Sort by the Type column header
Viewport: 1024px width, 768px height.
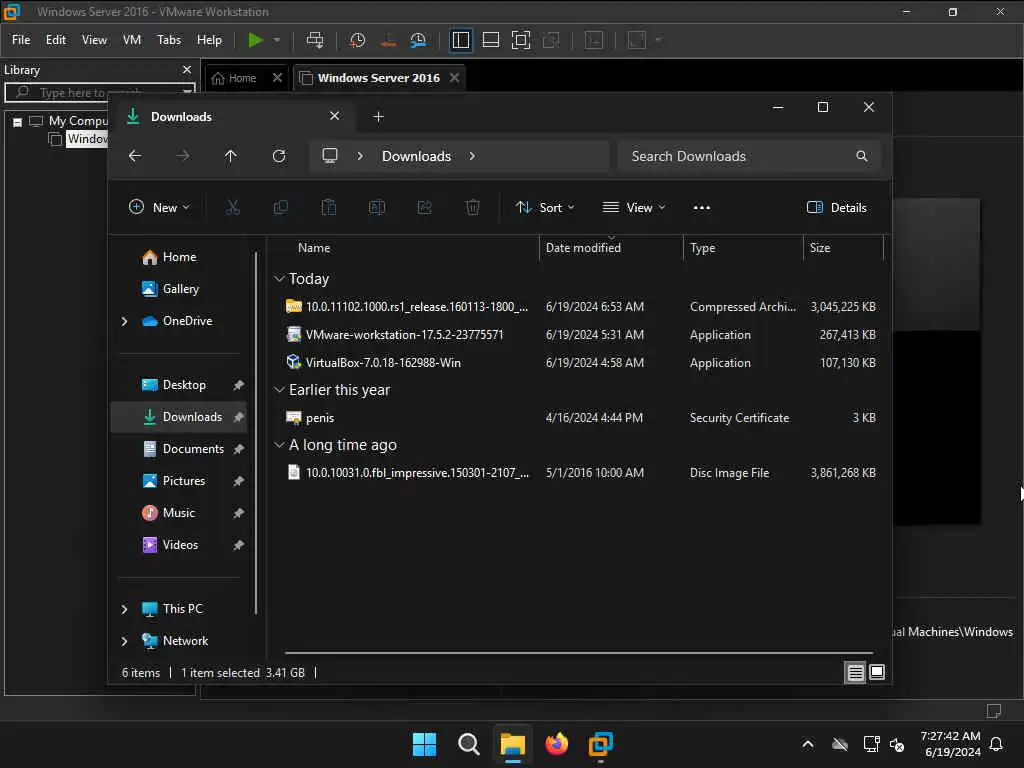pyautogui.click(x=703, y=248)
